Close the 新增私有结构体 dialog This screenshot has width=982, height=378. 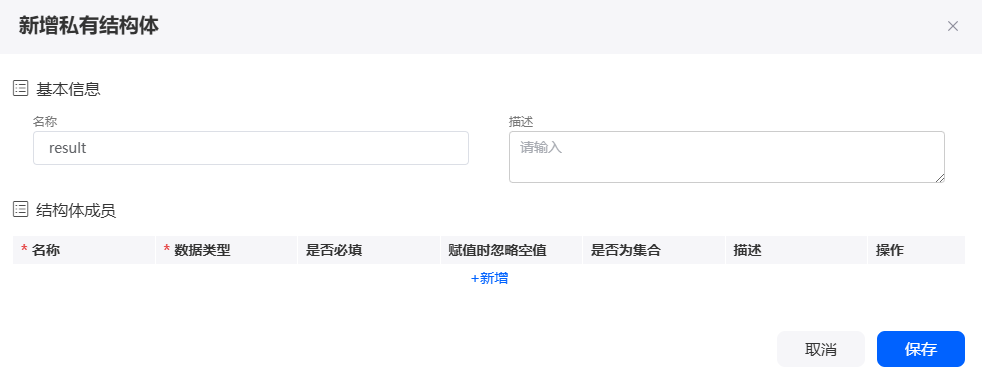click(953, 26)
